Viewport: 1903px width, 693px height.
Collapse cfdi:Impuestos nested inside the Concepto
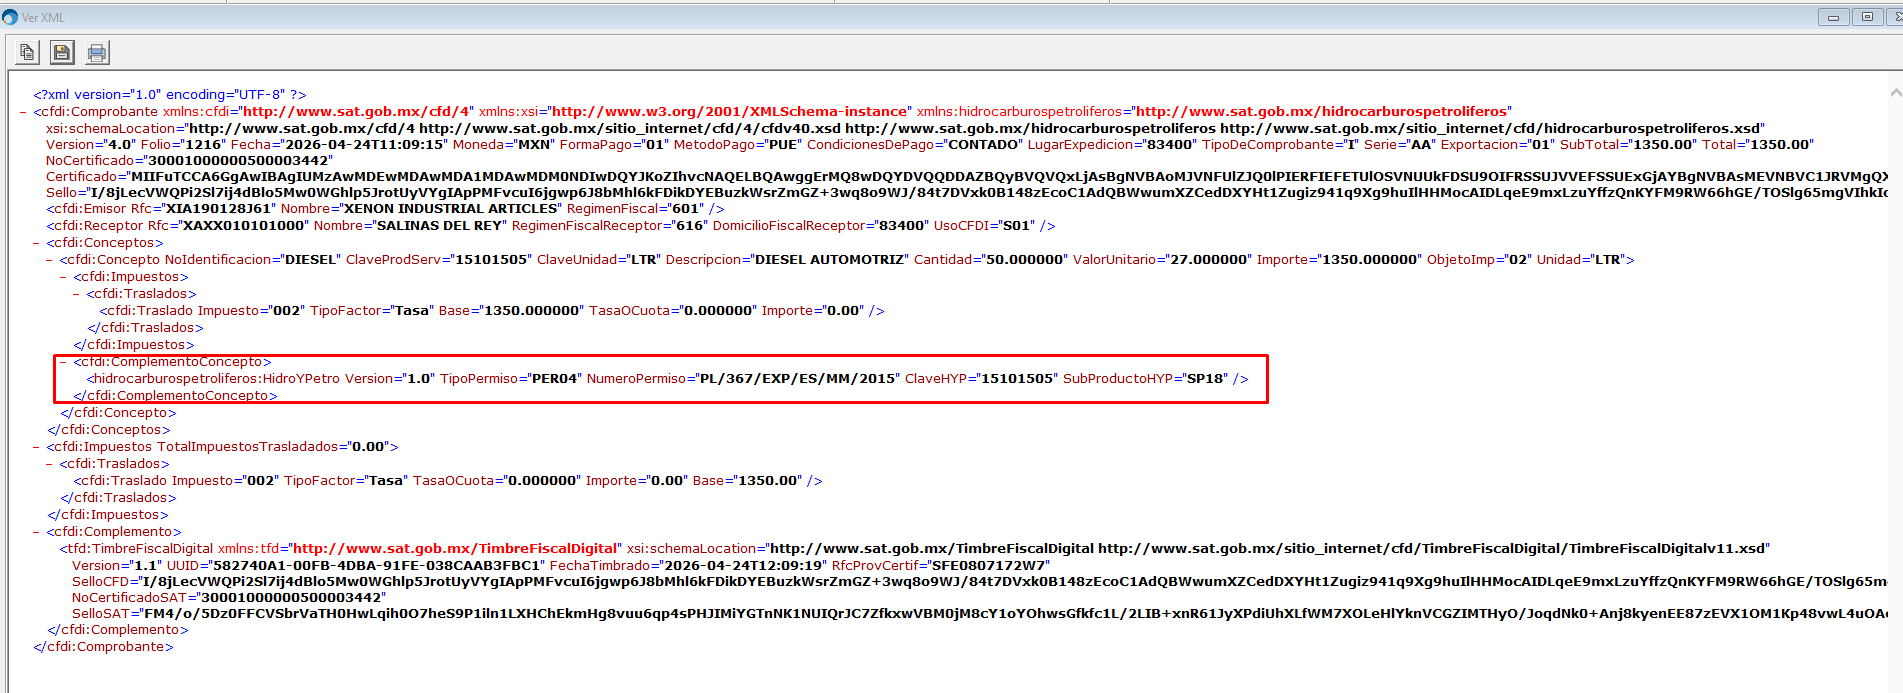point(64,277)
